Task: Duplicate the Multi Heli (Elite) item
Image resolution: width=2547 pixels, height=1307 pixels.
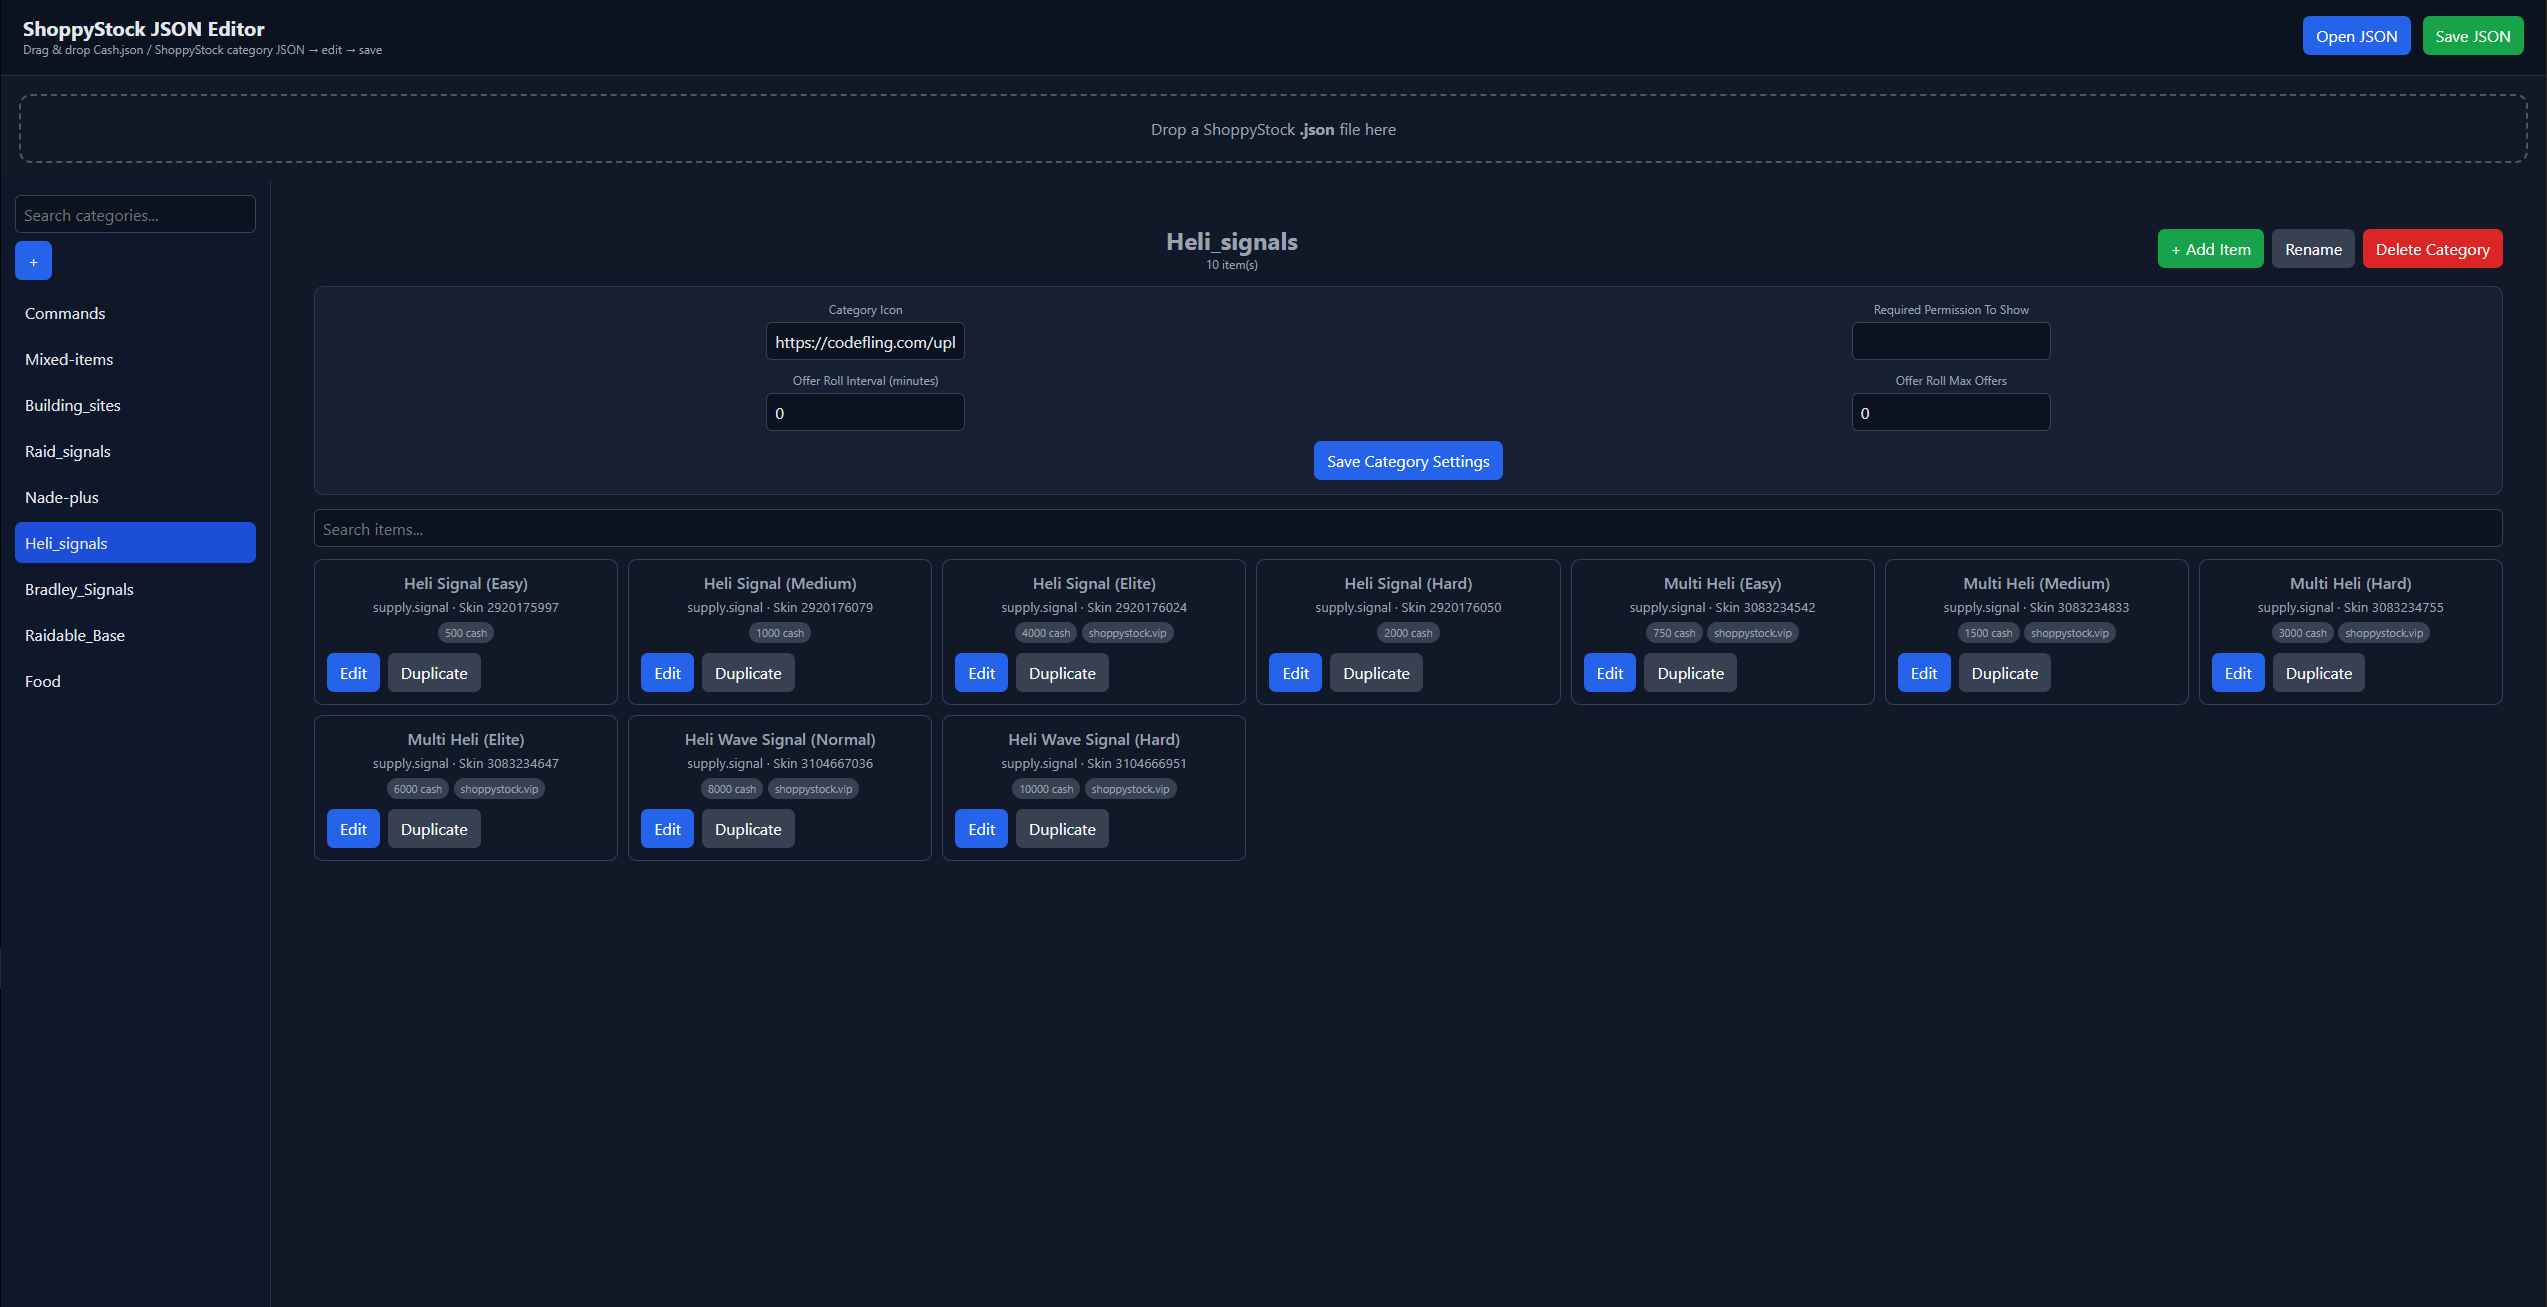Action: click(x=434, y=829)
